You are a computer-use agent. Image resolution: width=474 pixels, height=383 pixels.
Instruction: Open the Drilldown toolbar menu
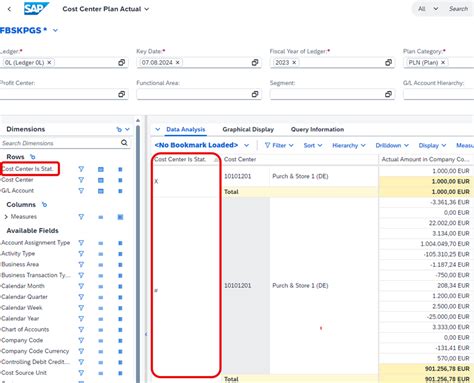pyautogui.click(x=392, y=145)
